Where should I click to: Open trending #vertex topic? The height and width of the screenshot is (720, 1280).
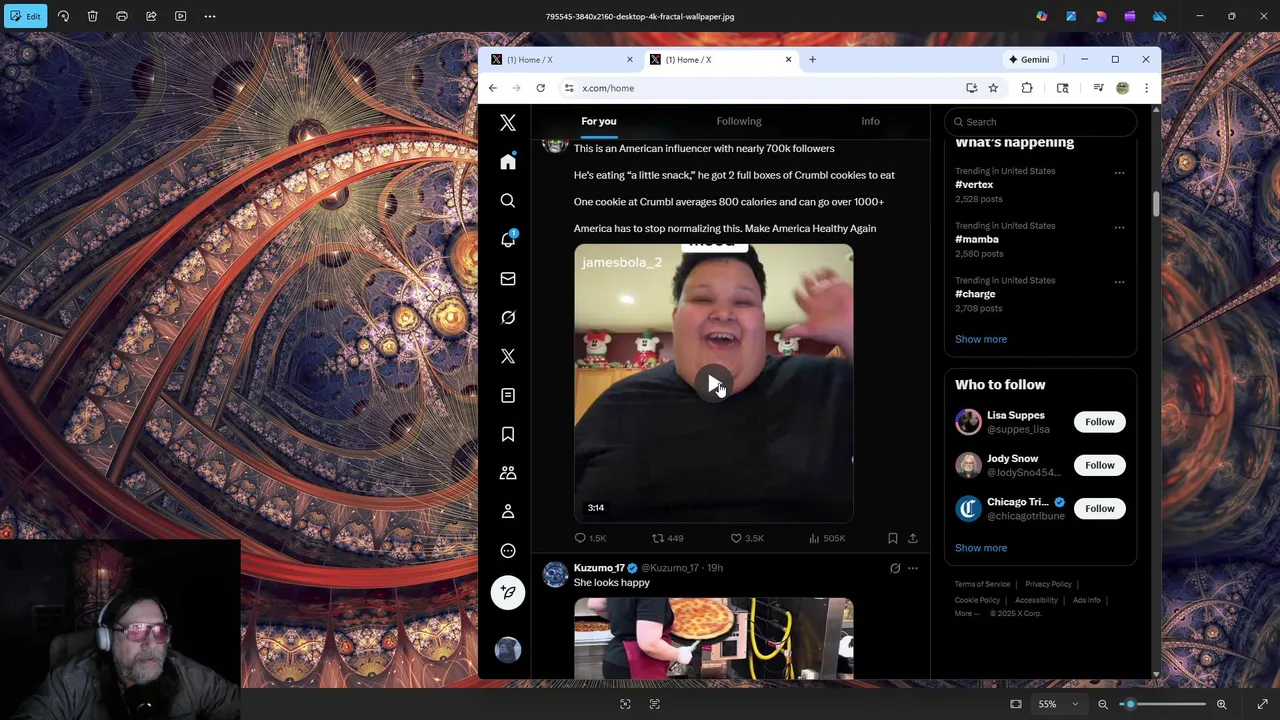(974, 184)
